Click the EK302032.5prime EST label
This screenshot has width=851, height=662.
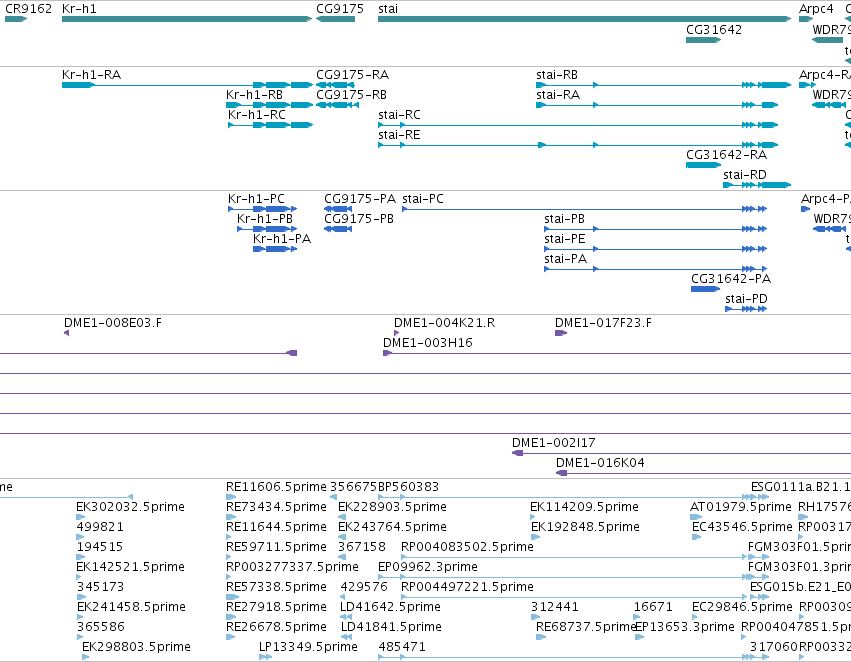(x=130, y=507)
